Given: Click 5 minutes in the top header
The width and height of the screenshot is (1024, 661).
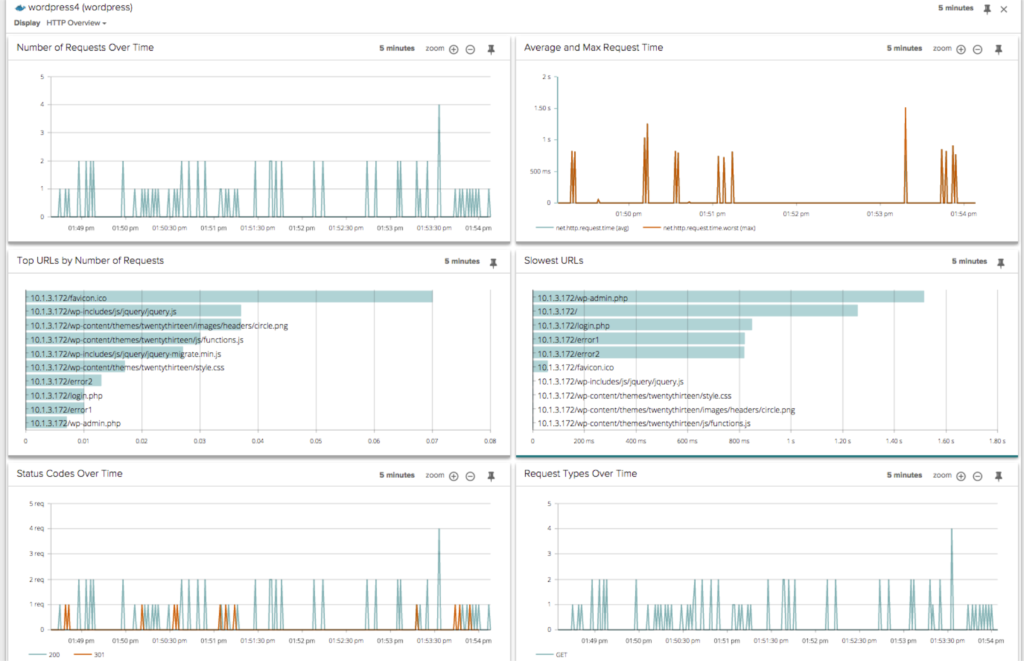Looking at the screenshot, I should click(955, 8).
